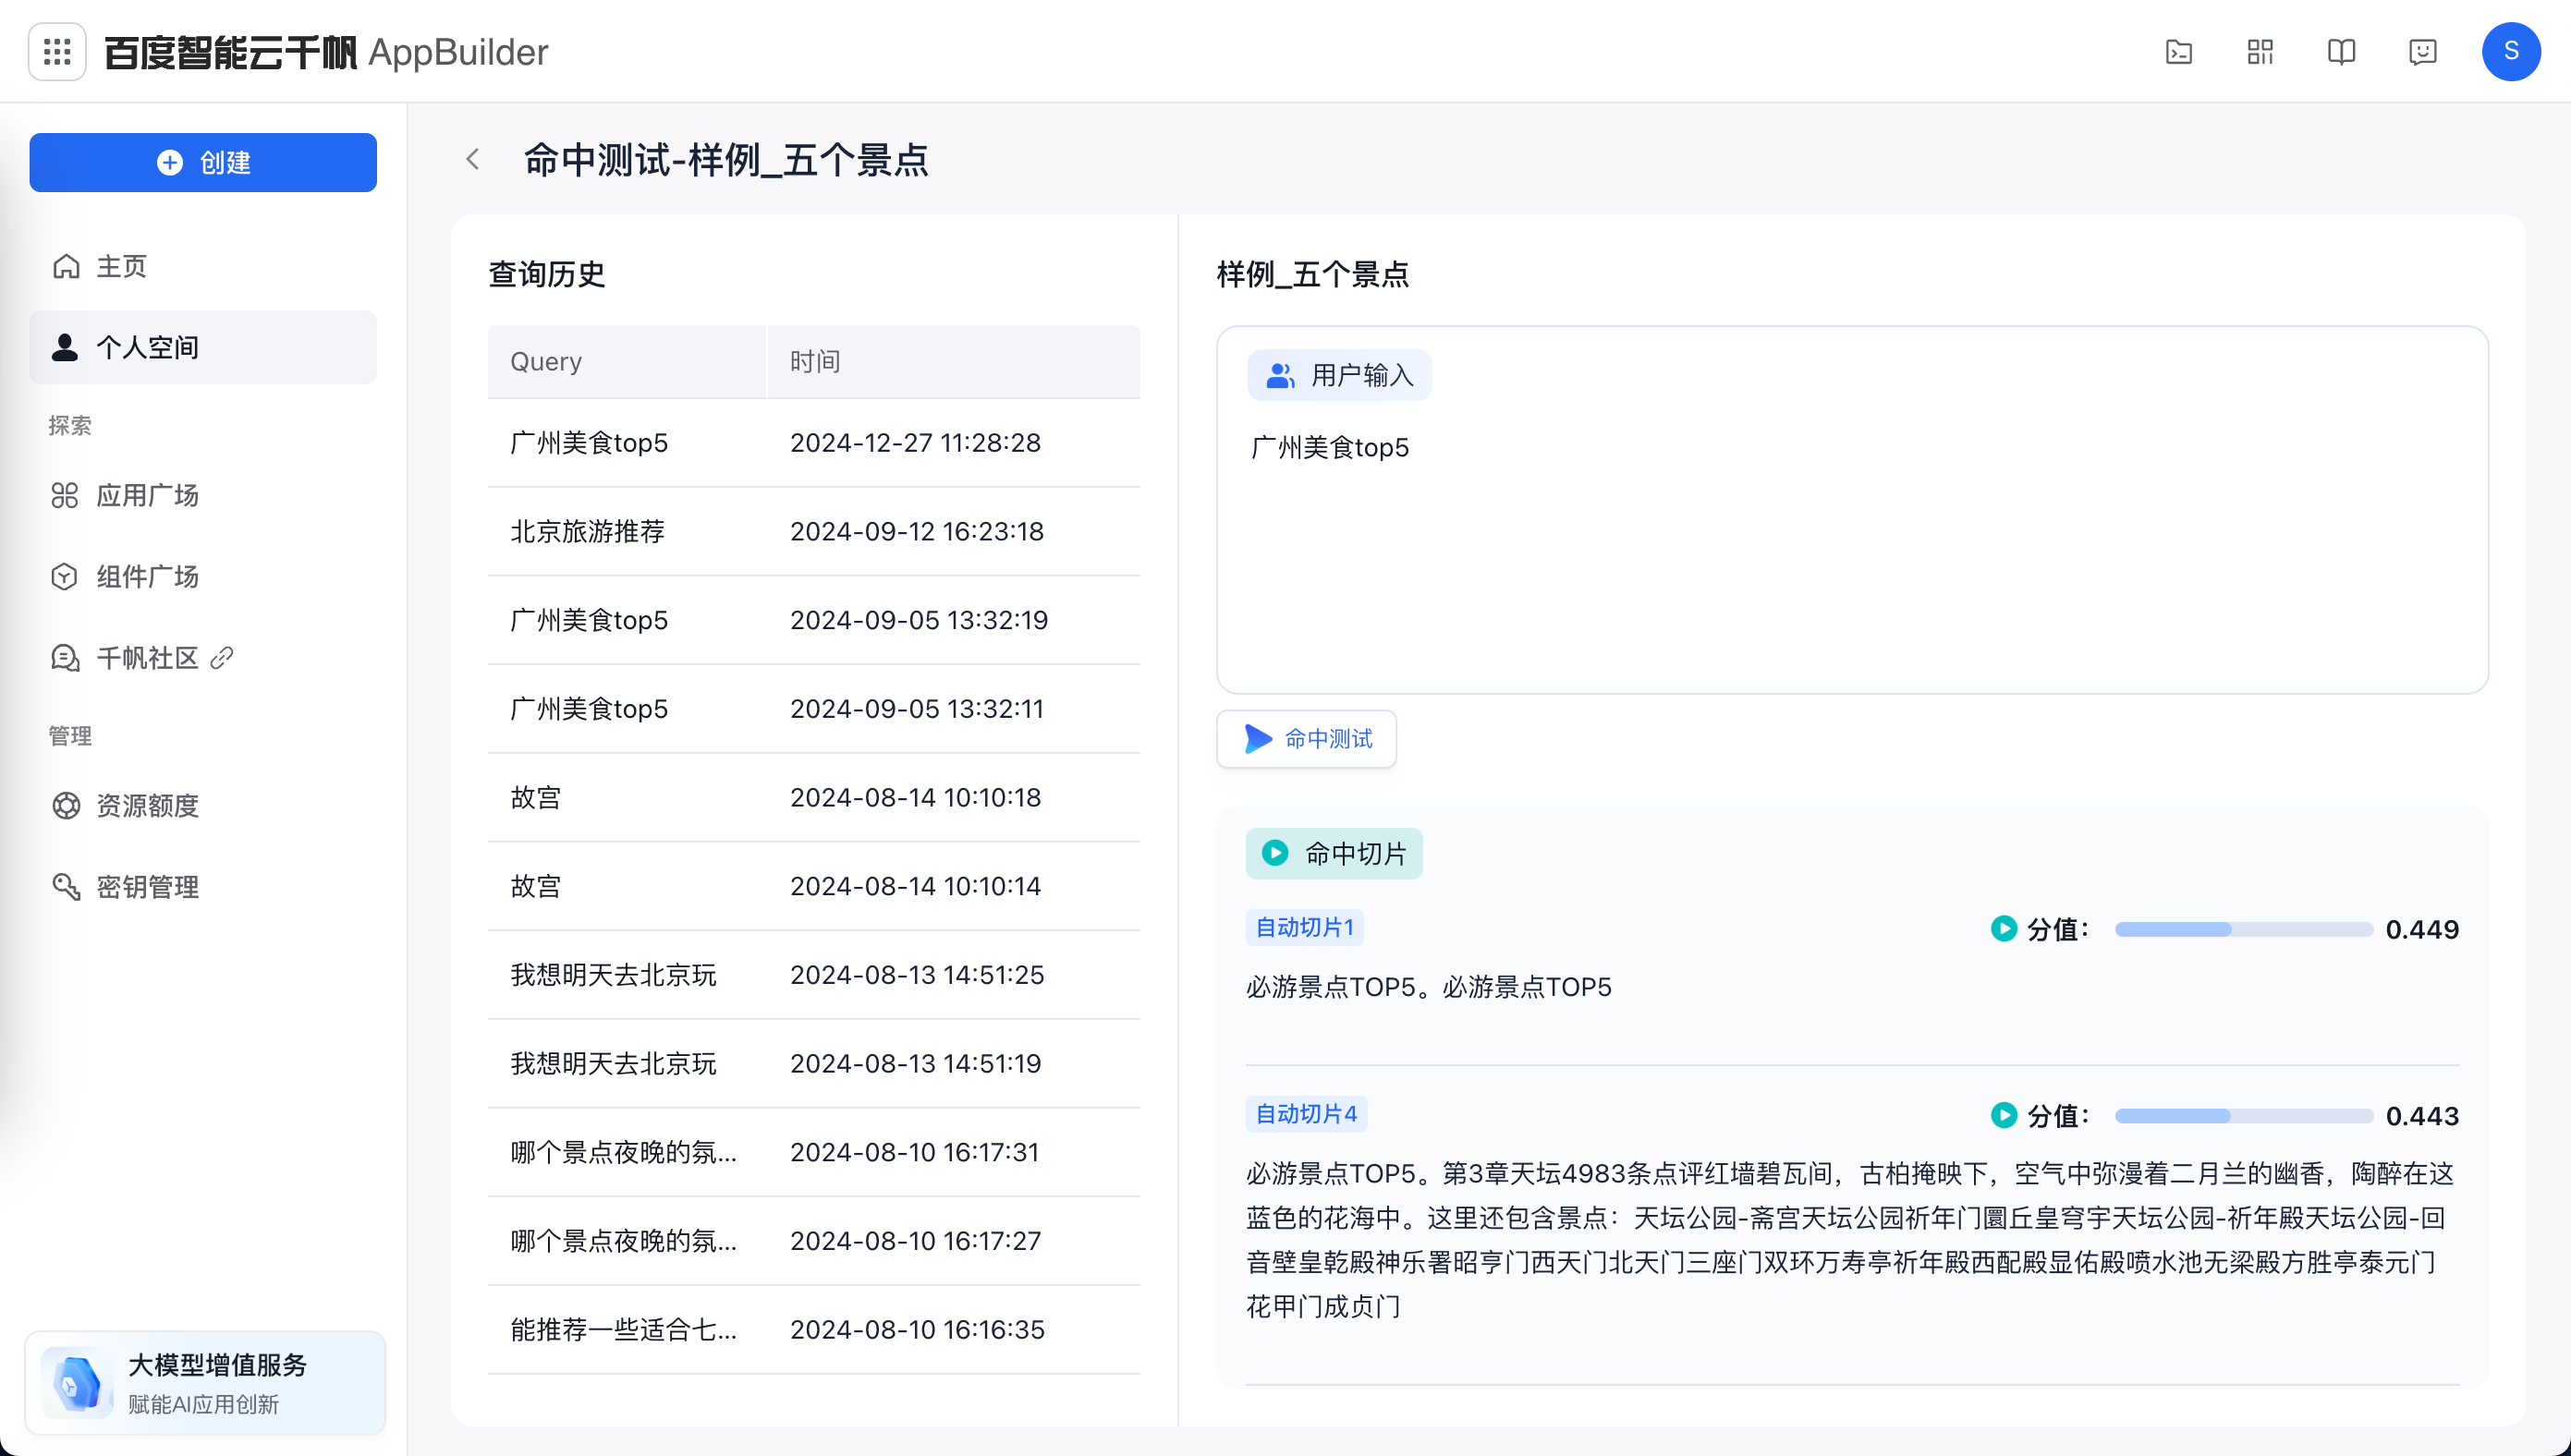Open 应用广场 from sidebar
The width and height of the screenshot is (2571, 1456).
coord(203,495)
